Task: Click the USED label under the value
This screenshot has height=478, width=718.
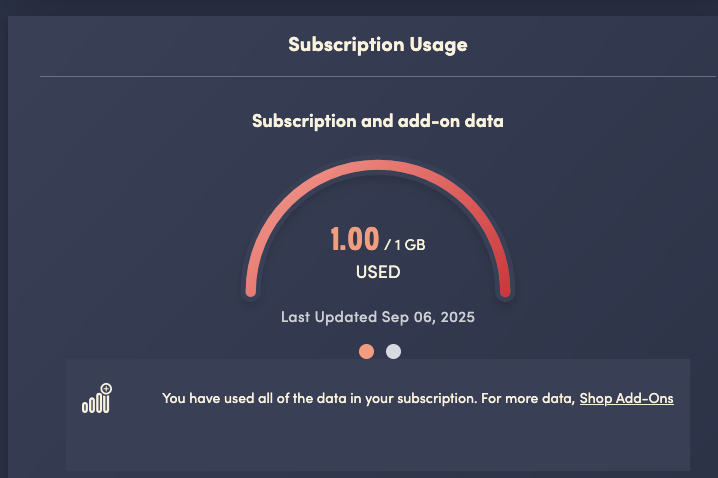Action: point(378,271)
